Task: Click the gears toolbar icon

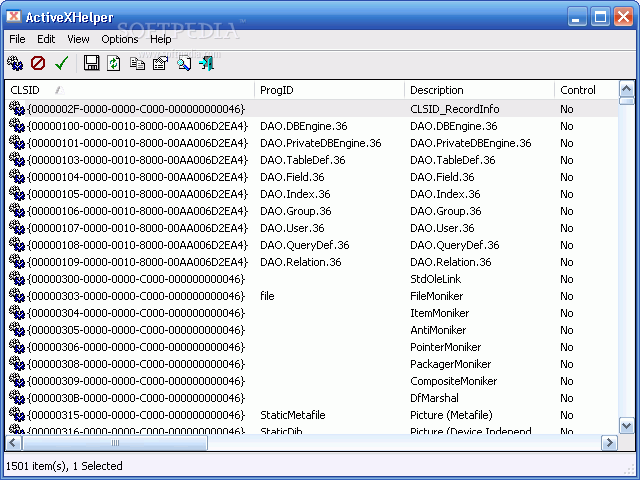Action: [x=15, y=63]
